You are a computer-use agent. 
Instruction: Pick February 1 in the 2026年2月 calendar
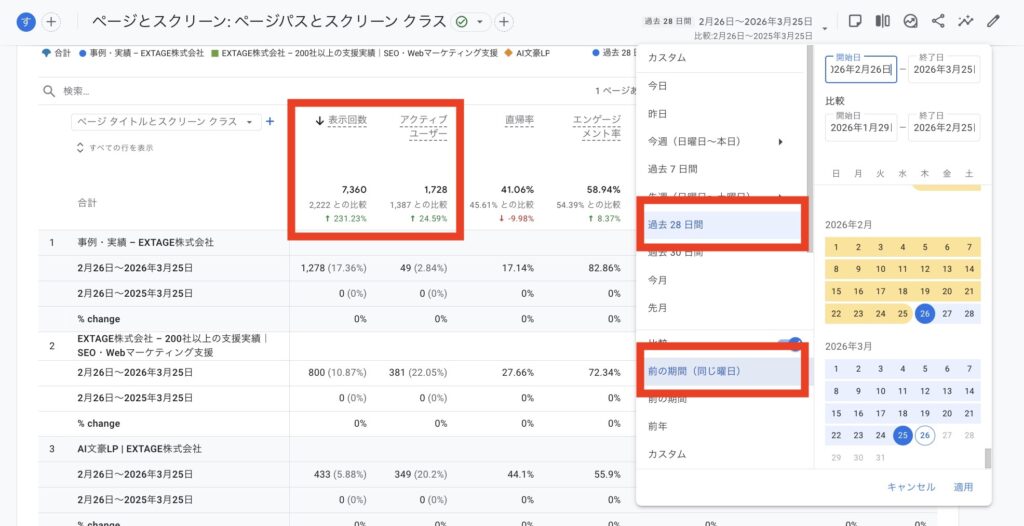pyautogui.click(x=836, y=247)
